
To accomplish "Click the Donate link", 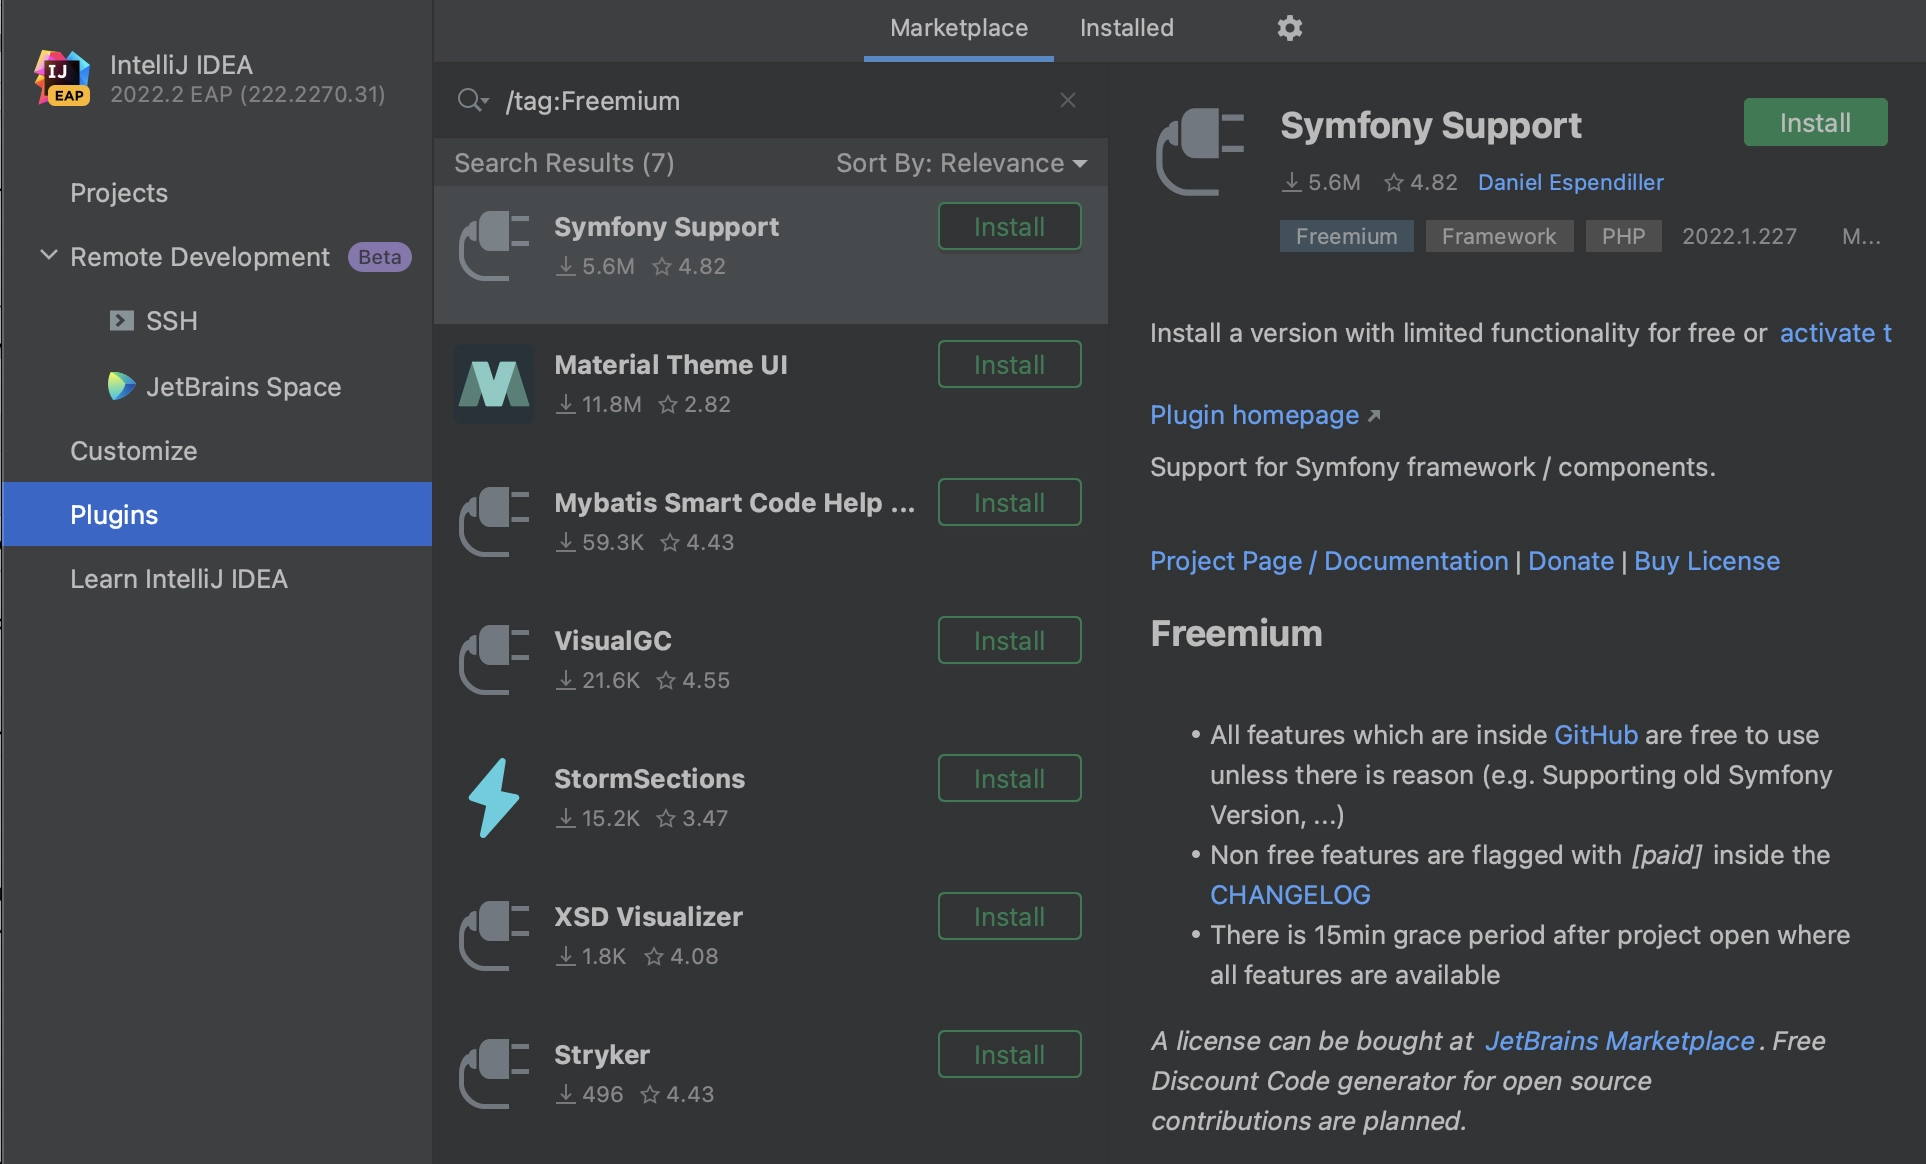I will coord(1571,561).
